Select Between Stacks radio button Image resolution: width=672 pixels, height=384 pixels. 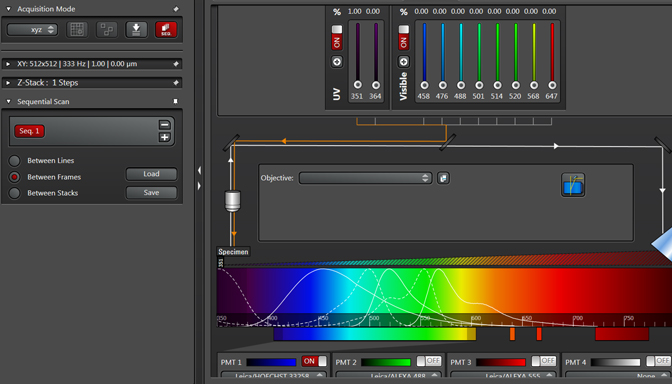pos(14,193)
